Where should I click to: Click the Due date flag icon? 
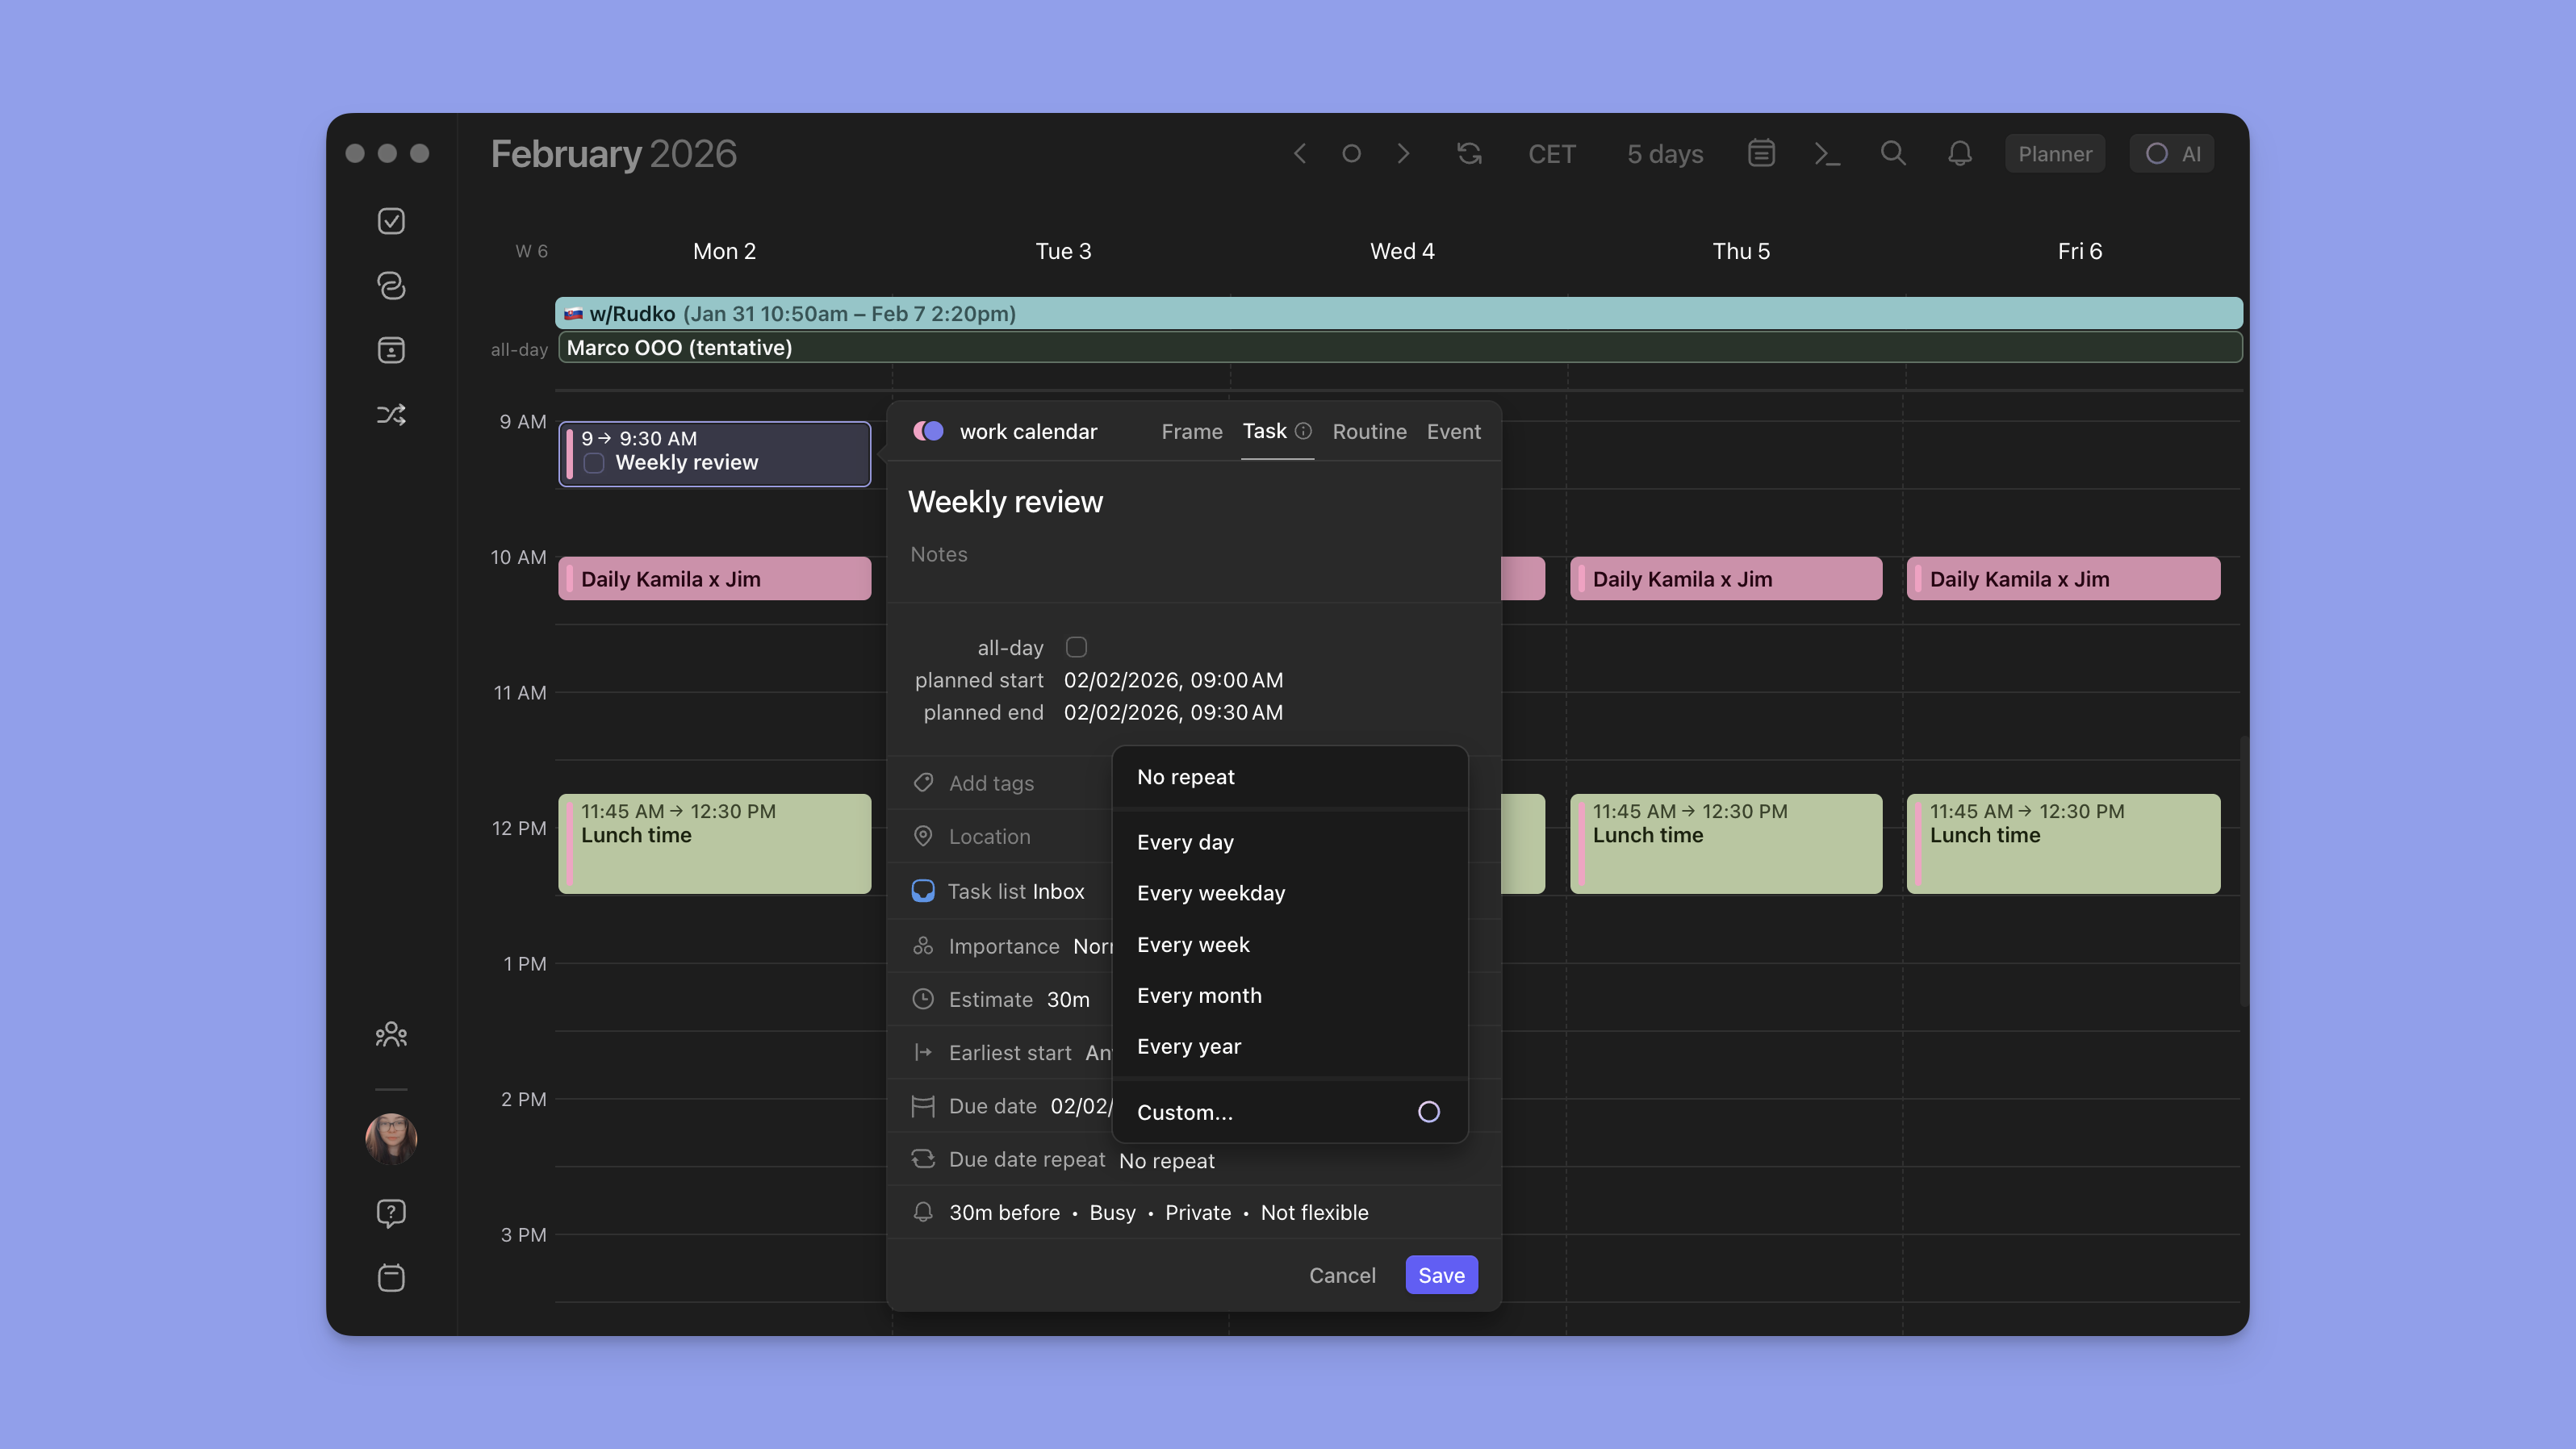923,1106
